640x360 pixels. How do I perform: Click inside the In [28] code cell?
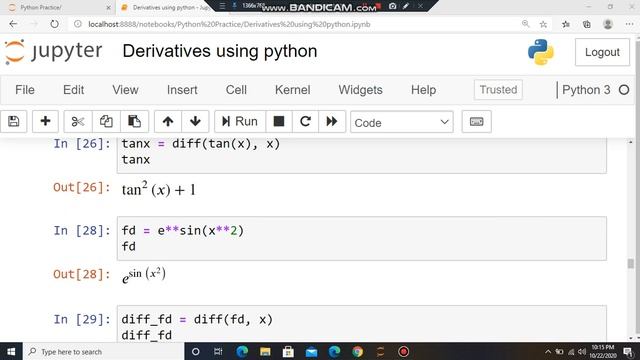(362, 238)
